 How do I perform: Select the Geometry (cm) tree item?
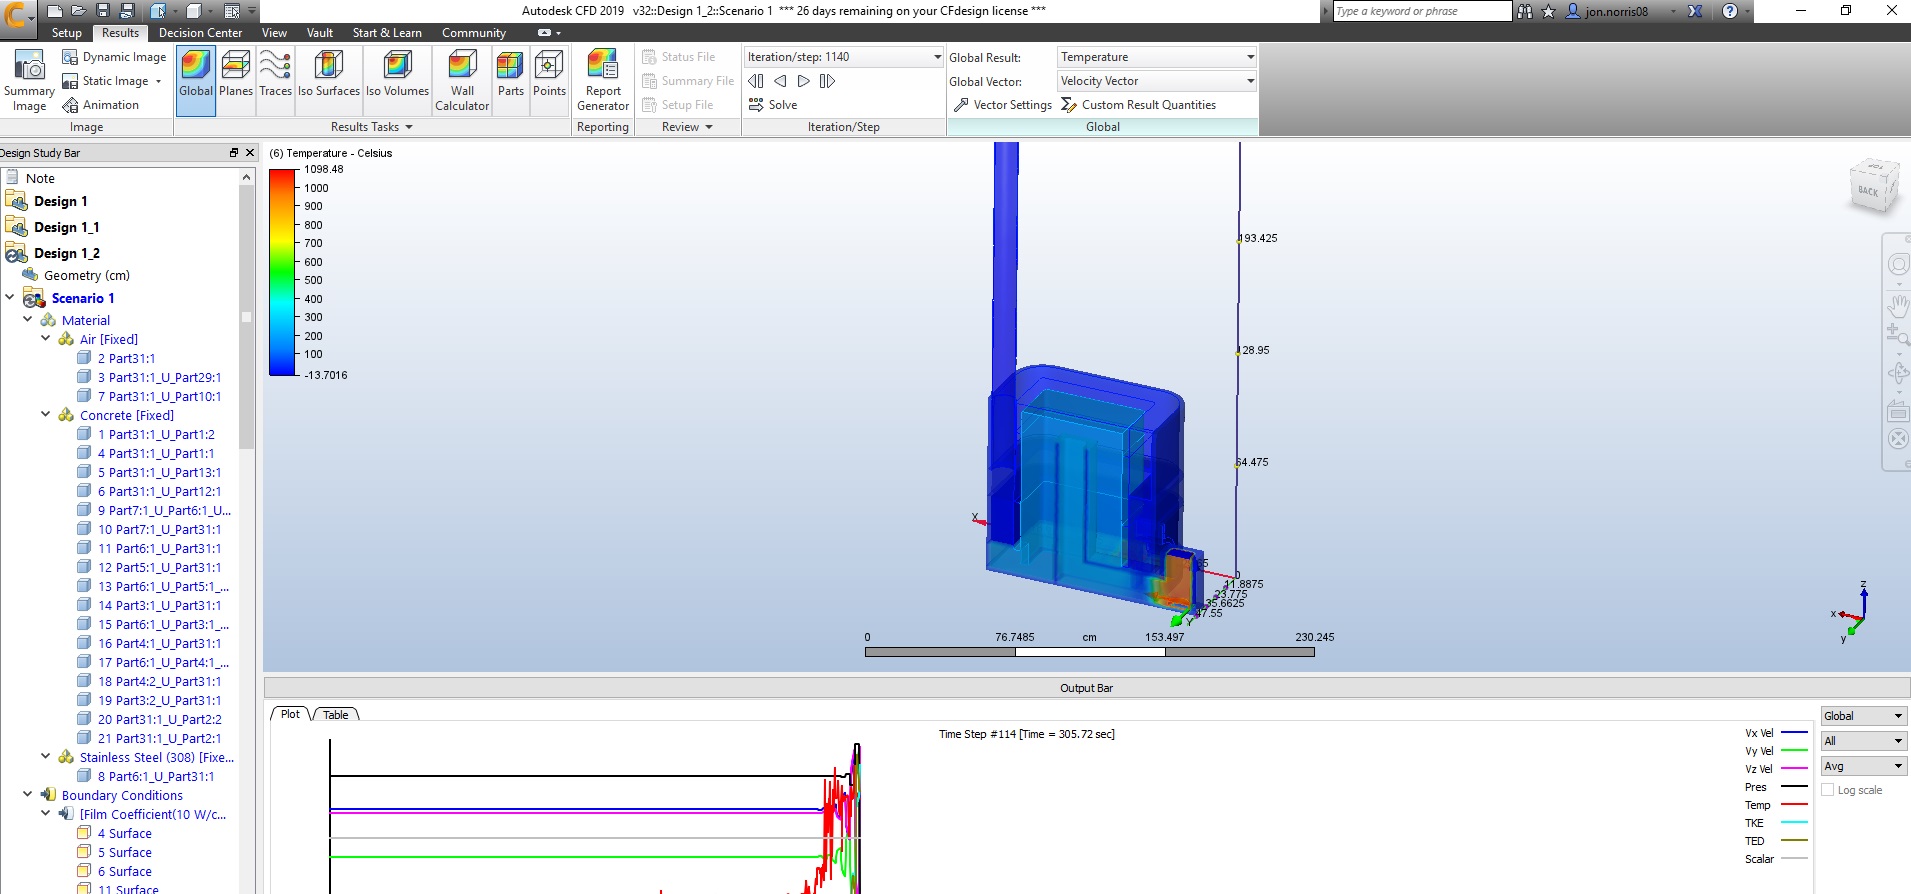86,275
